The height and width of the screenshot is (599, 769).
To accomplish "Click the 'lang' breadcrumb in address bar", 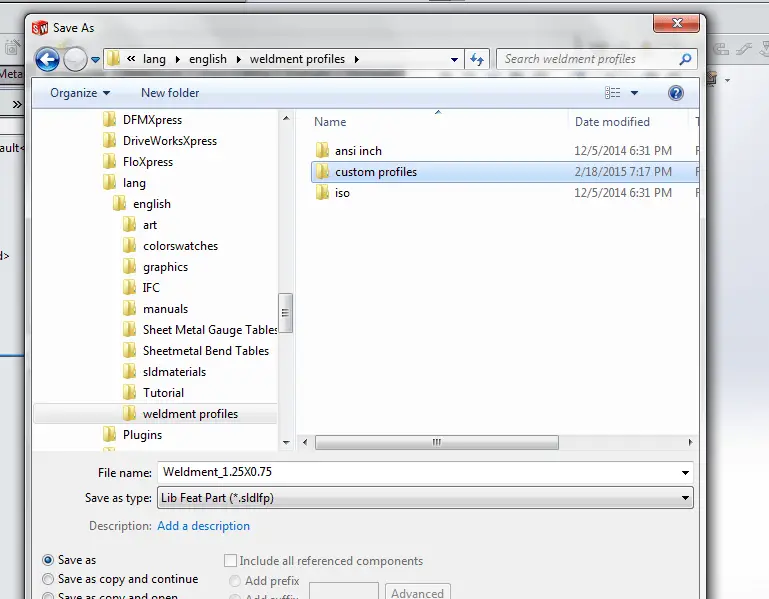I will tap(154, 59).
